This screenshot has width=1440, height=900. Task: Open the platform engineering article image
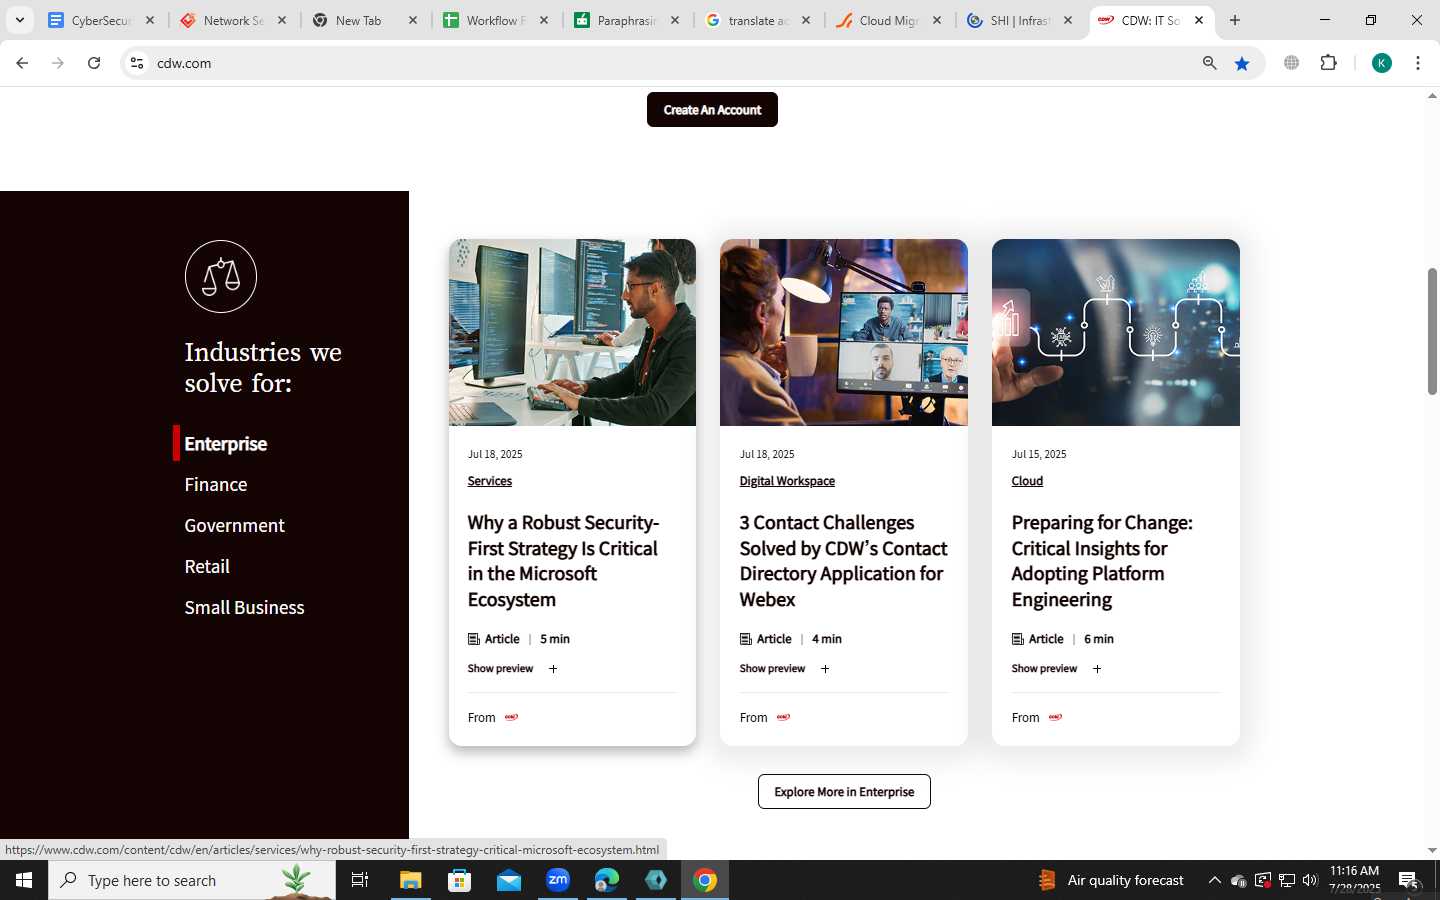click(x=1116, y=332)
